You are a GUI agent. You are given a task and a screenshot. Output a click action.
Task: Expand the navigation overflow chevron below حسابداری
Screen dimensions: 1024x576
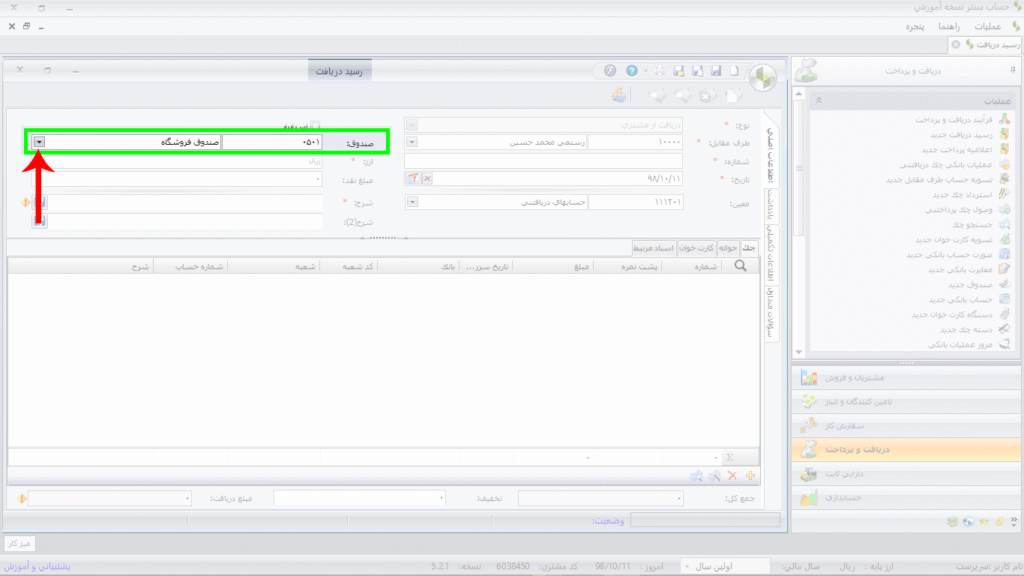[1014, 520]
